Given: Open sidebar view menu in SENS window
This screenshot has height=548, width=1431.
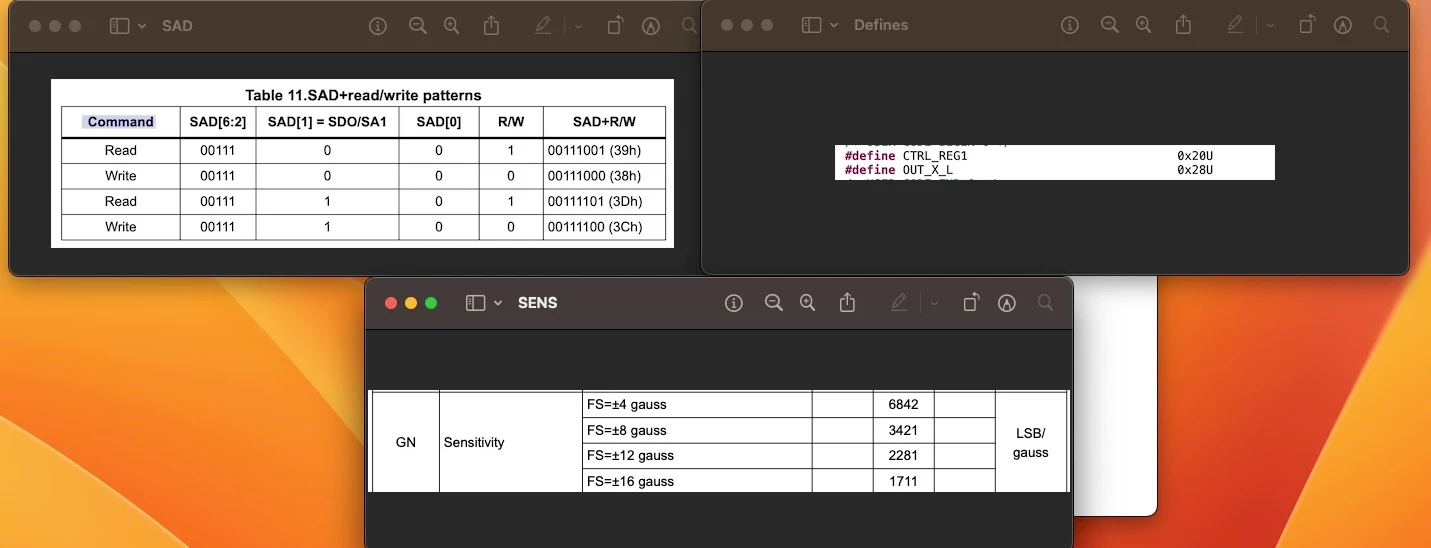Looking at the screenshot, I should pyautogui.click(x=498, y=303).
